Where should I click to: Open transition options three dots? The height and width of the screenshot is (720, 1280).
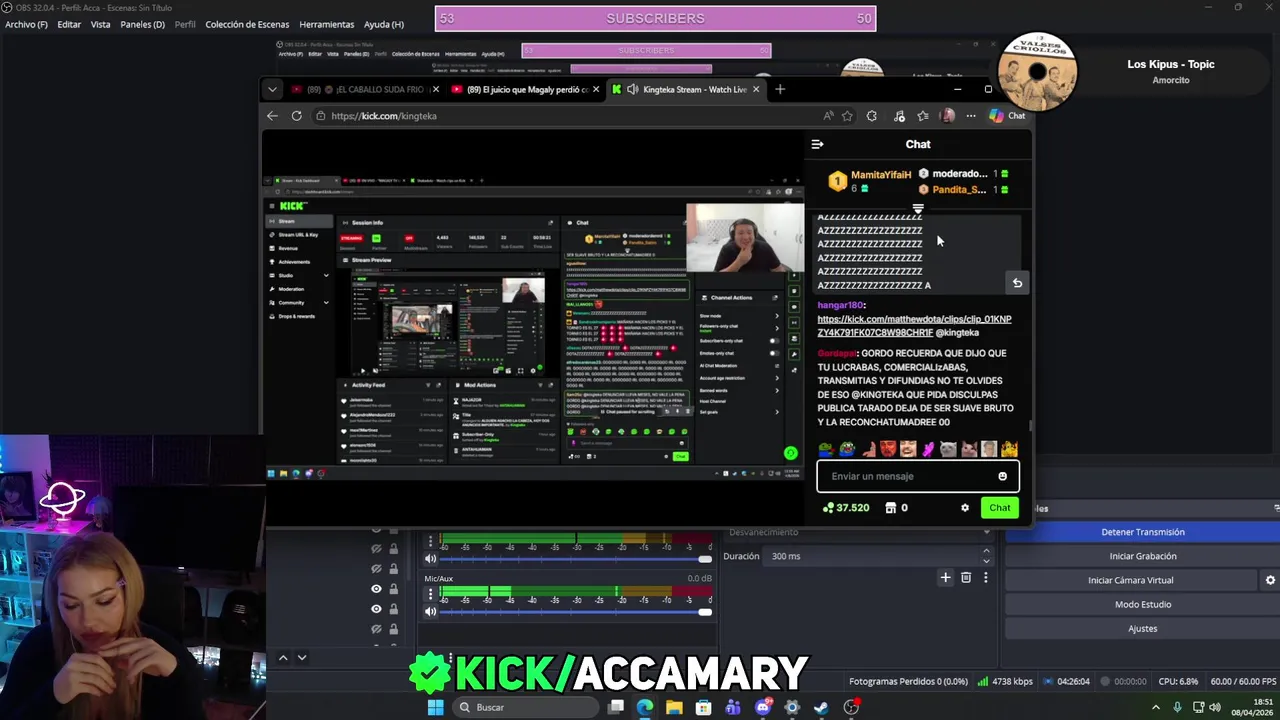pos(986,577)
